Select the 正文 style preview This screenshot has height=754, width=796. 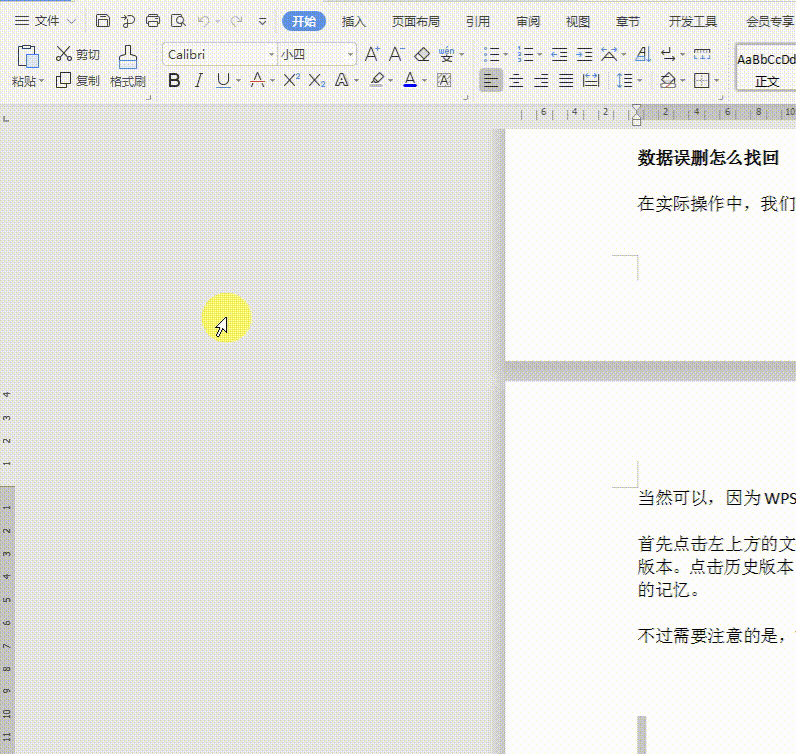click(x=767, y=68)
